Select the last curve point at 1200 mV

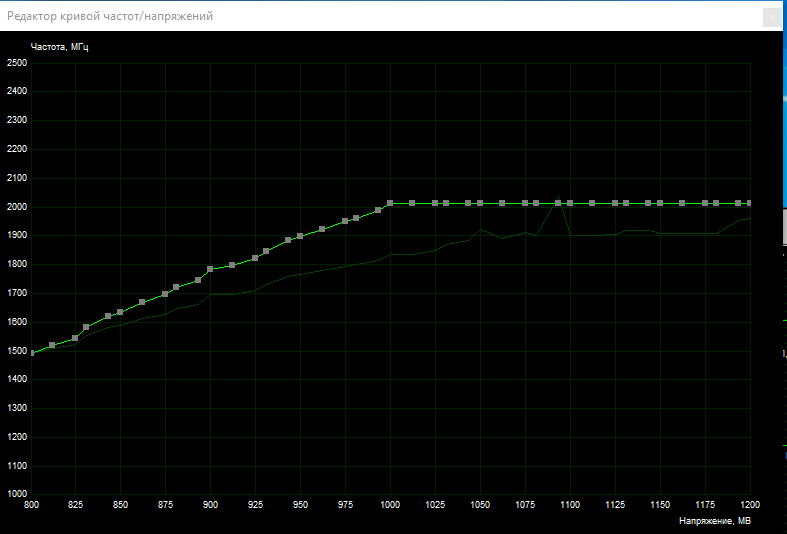[x=749, y=203]
